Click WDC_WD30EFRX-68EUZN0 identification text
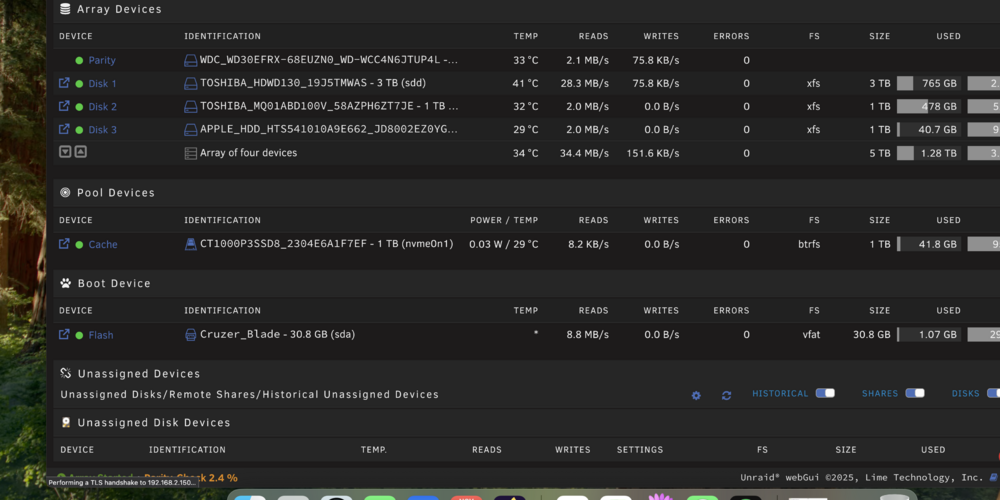The image size is (1000, 500). [329, 61]
